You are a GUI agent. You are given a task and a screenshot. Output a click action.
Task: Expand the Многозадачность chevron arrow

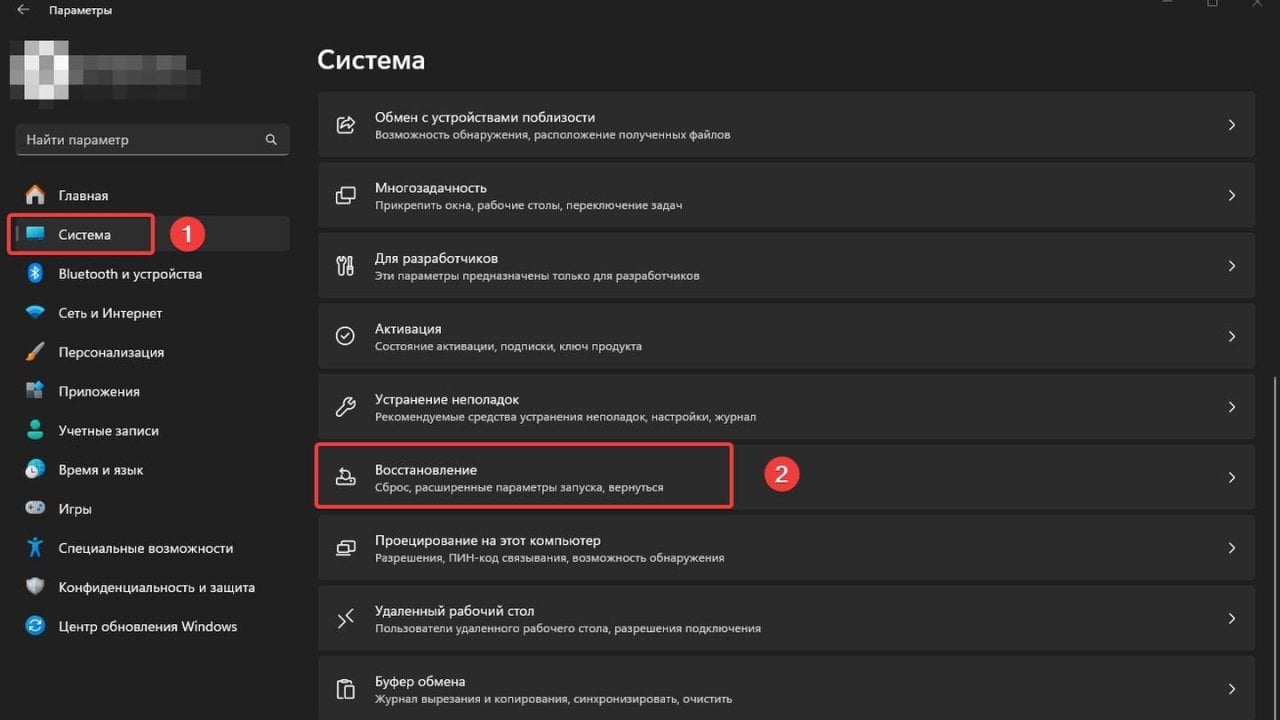(x=1231, y=195)
